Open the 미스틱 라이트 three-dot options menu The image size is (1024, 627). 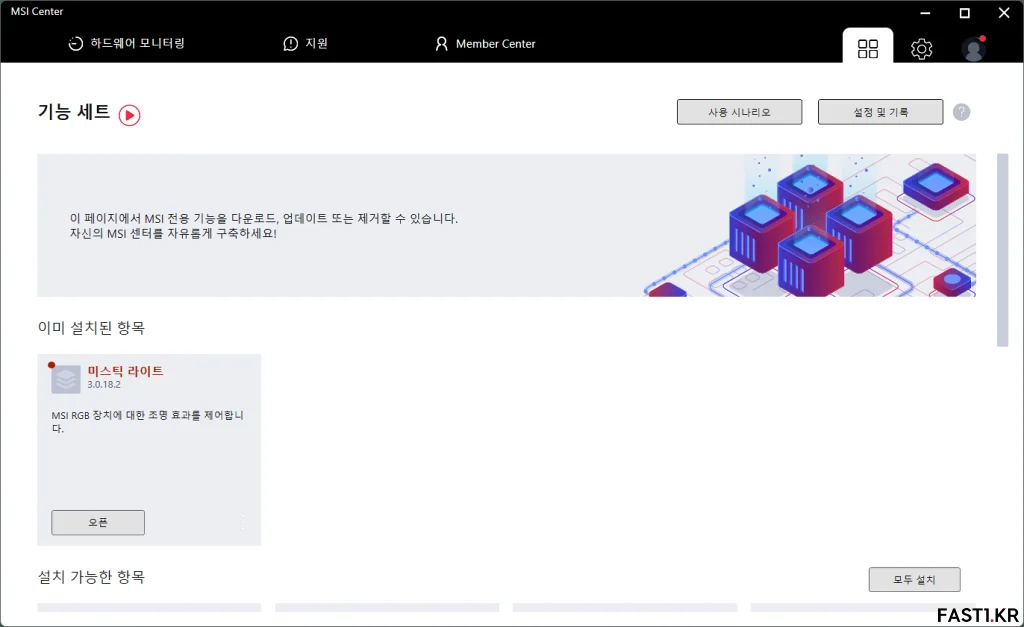pos(242,521)
